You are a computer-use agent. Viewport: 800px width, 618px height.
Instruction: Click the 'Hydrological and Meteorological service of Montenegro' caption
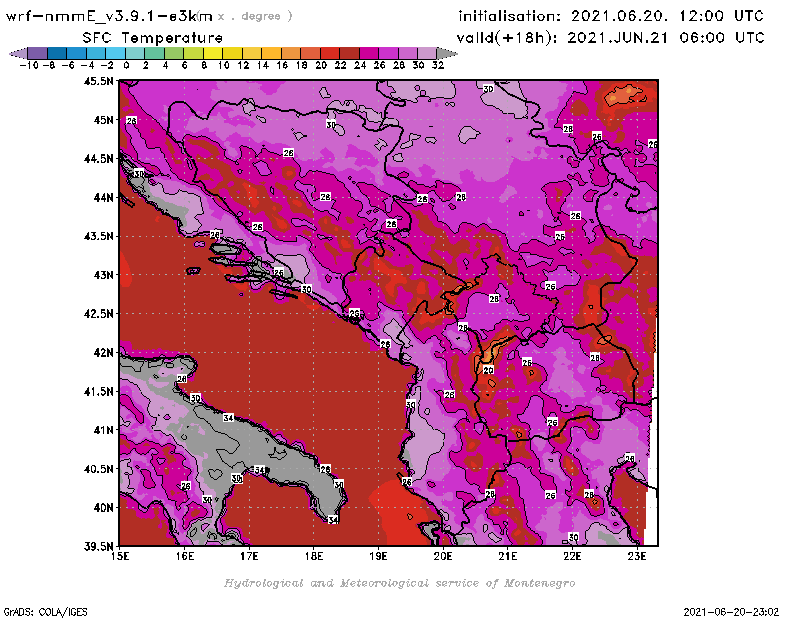[399, 583]
